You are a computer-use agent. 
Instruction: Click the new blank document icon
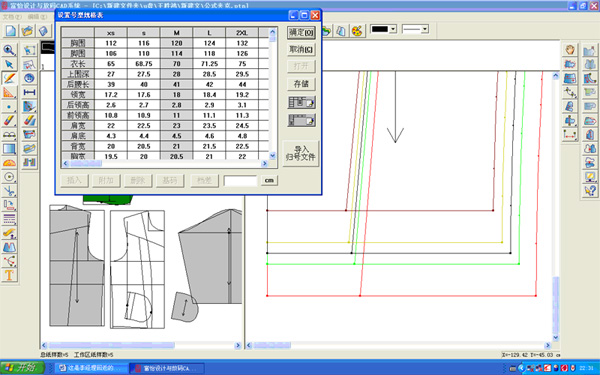click(11, 31)
